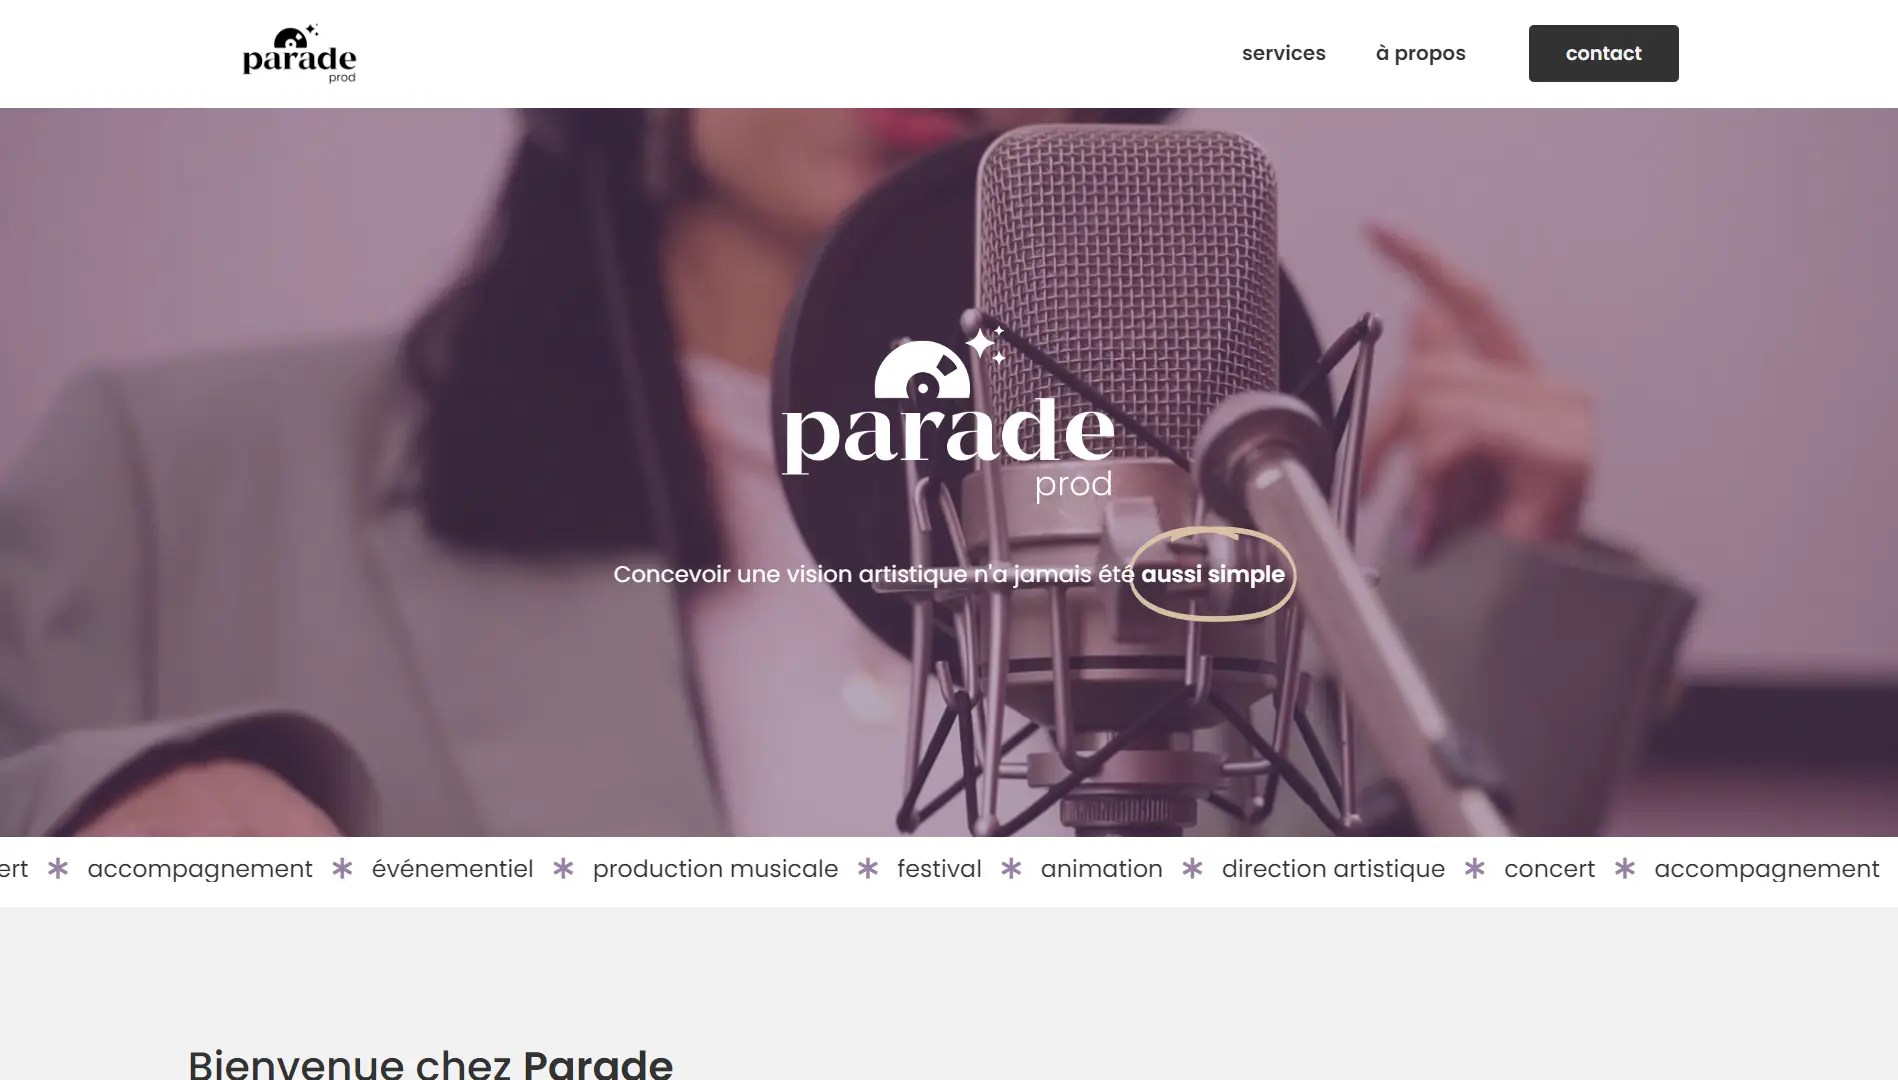
Task: Select 'concert' in the scrolling ticker
Action: coord(1549,869)
